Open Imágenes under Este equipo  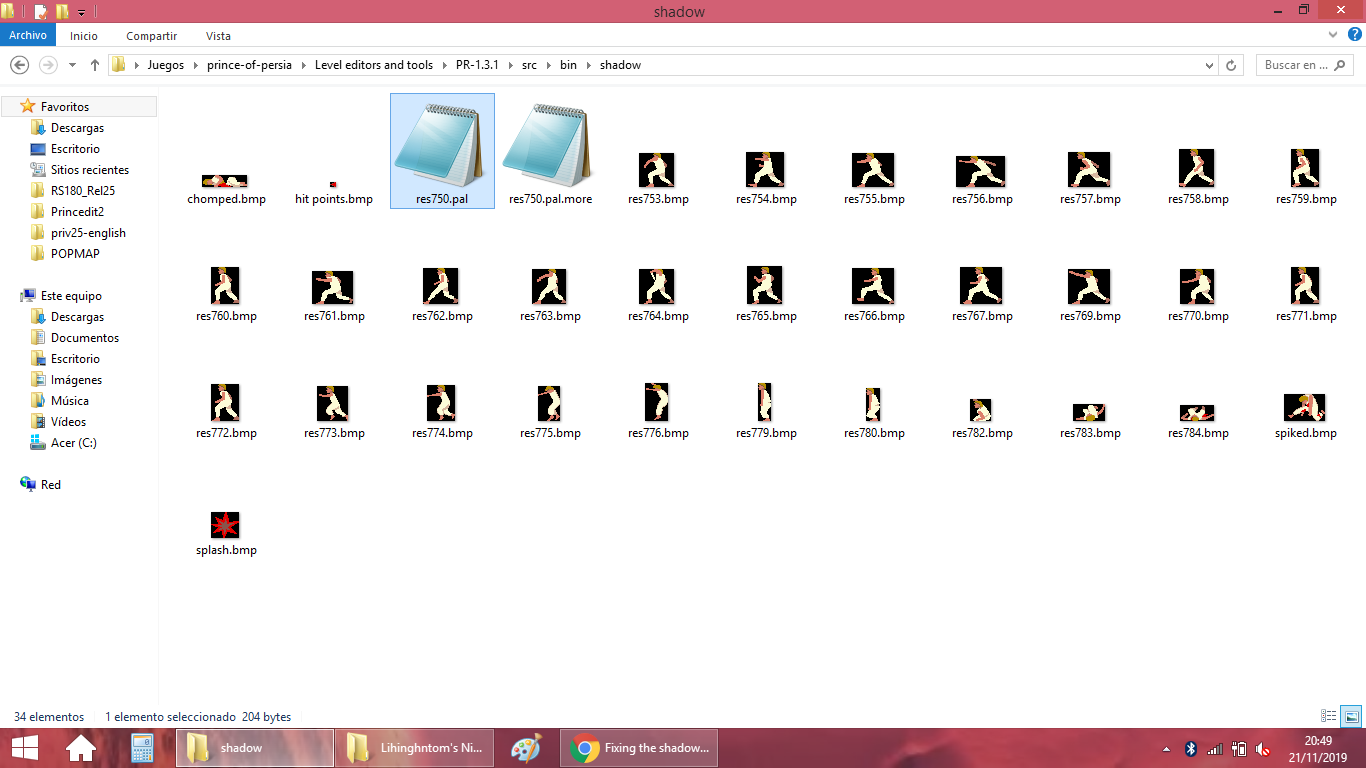tap(76, 380)
